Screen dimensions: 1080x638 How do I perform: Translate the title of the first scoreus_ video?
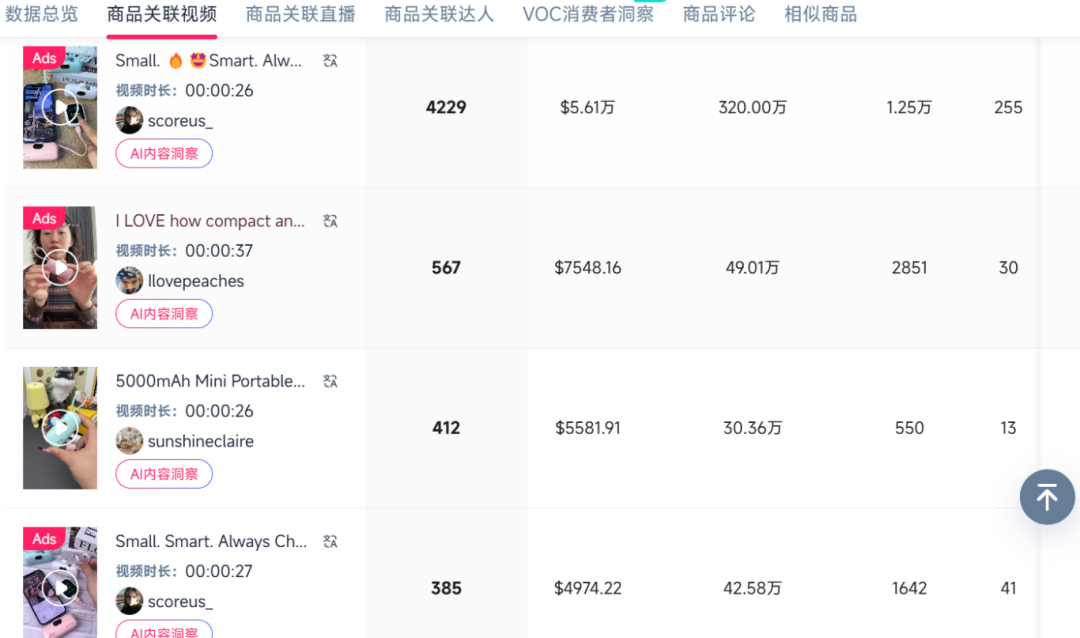[330, 60]
